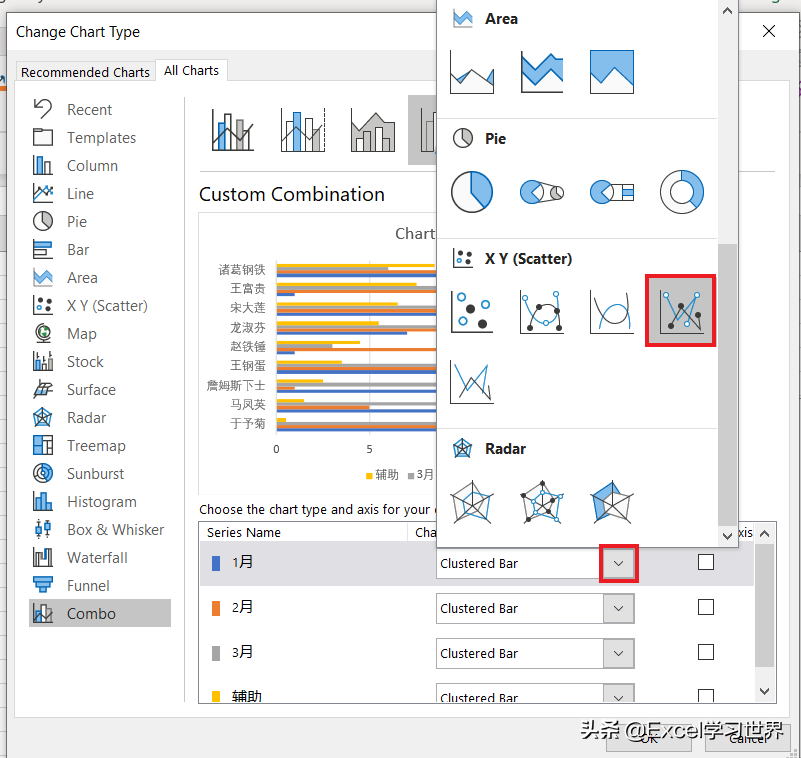Select the Histogram chart category
Viewport: 801px width, 758px height.
pos(102,502)
